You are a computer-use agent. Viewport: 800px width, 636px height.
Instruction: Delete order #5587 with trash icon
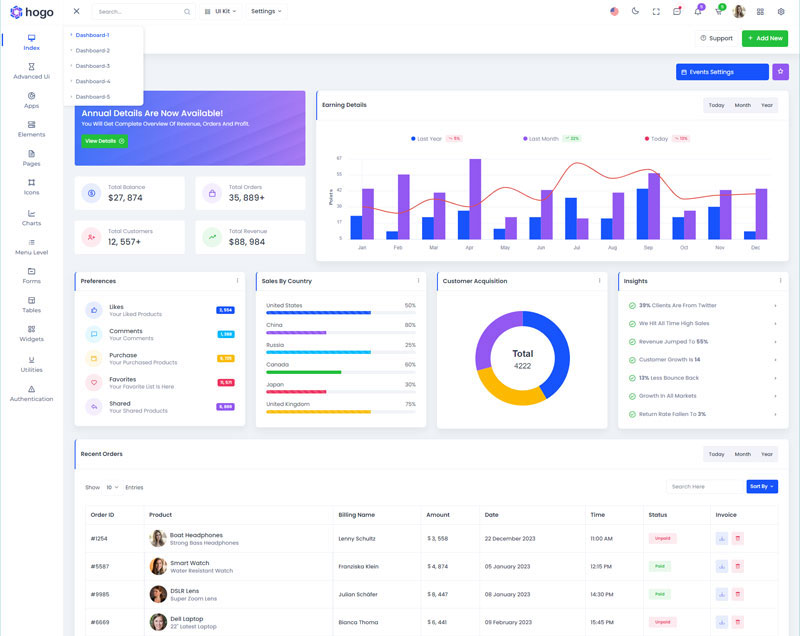coord(738,566)
